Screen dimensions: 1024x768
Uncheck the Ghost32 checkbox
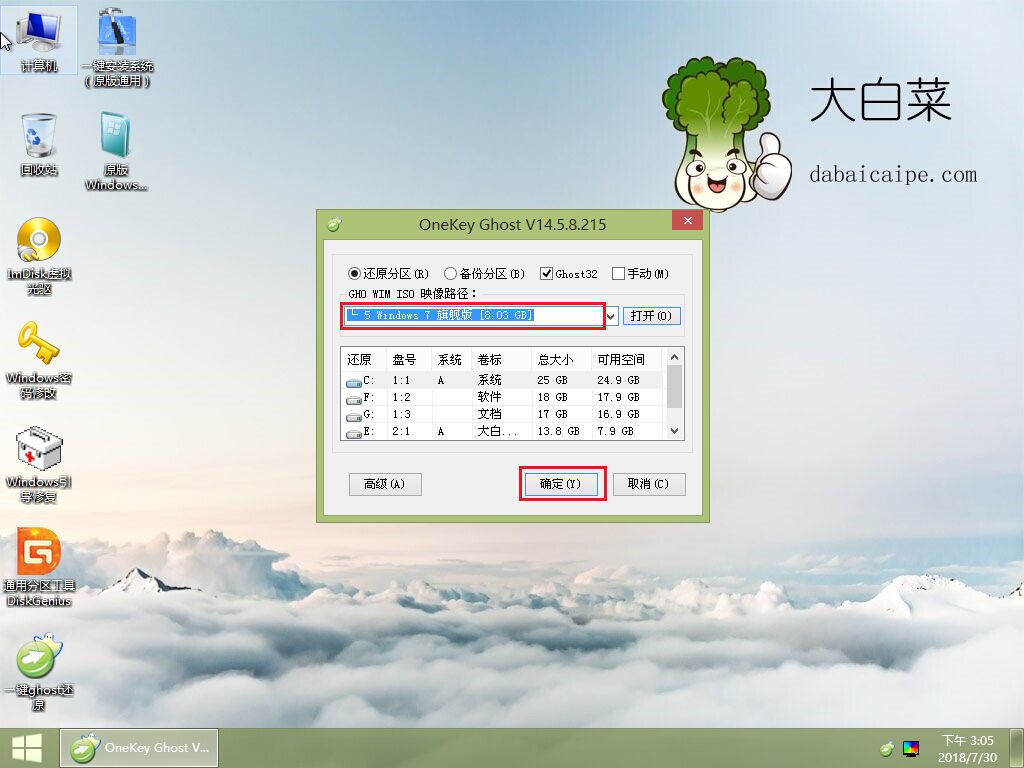[546, 274]
